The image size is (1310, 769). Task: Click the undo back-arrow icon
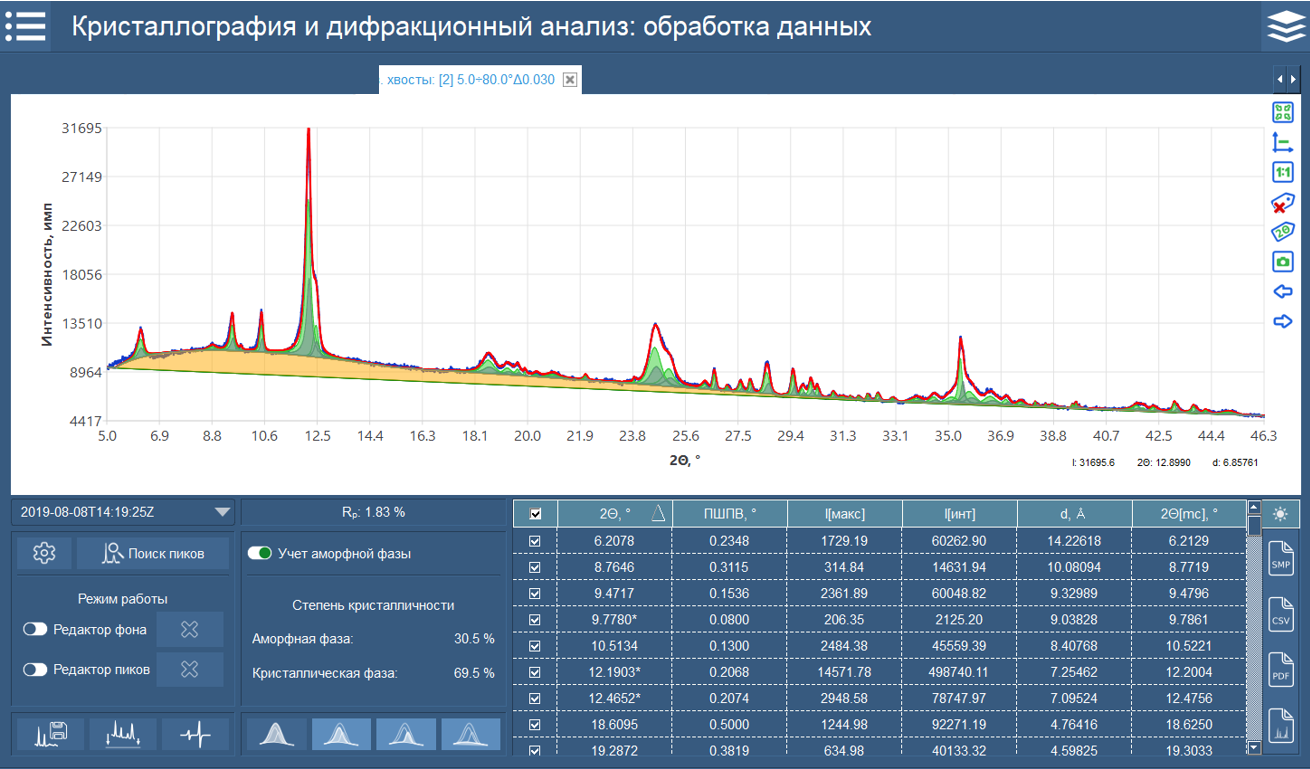click(1282, 291)
